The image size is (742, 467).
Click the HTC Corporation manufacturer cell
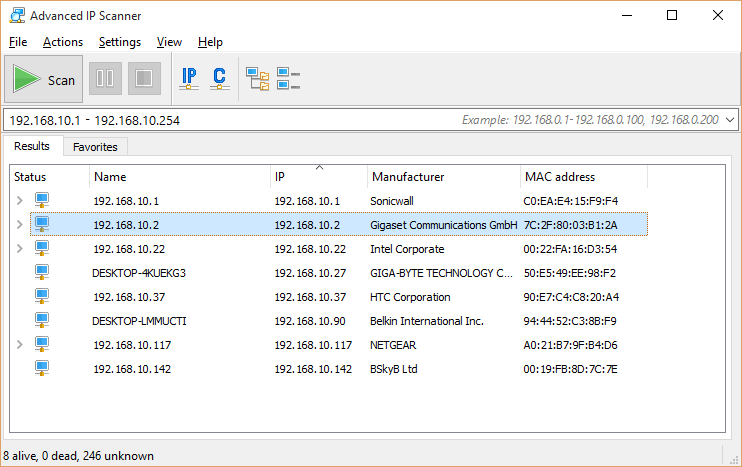410,297
